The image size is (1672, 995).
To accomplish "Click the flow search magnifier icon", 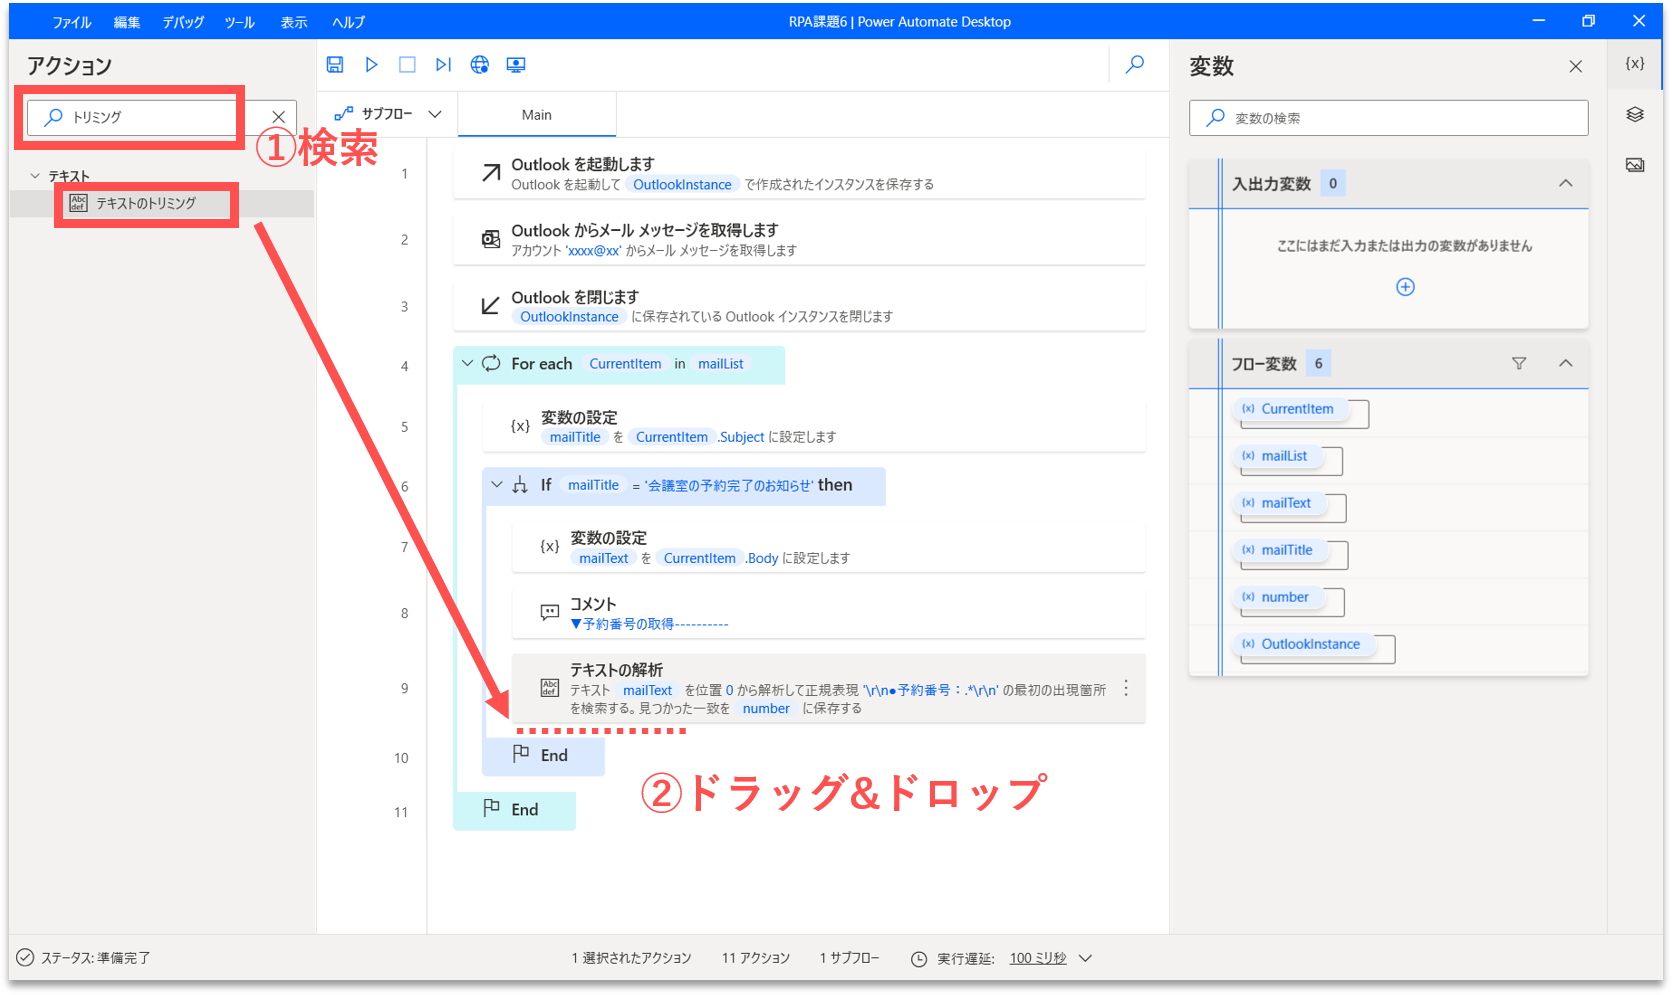I will click(x=1135, y=65).
